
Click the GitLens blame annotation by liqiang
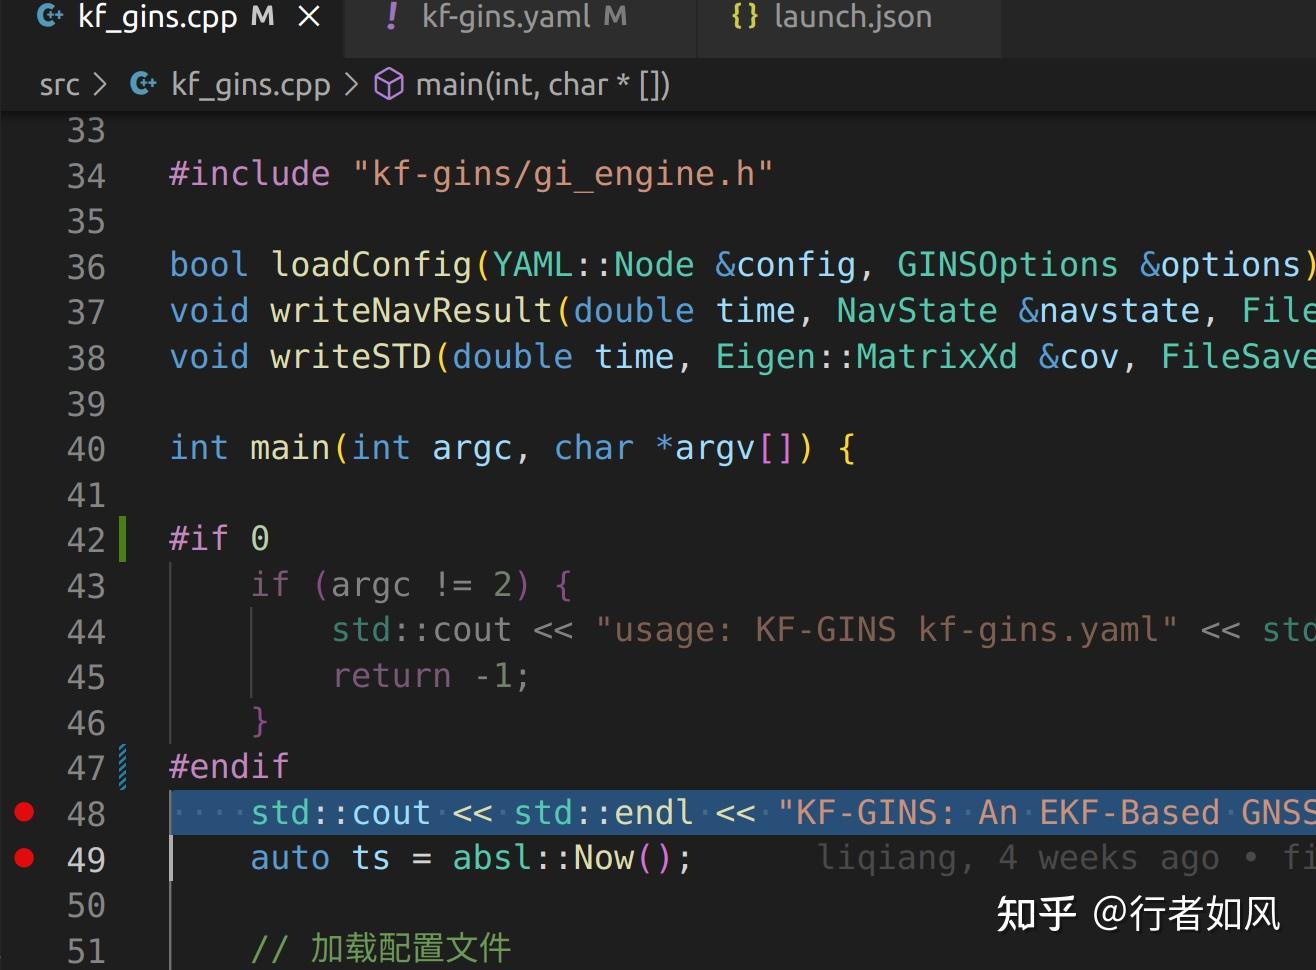click(x=1000, y=857)
